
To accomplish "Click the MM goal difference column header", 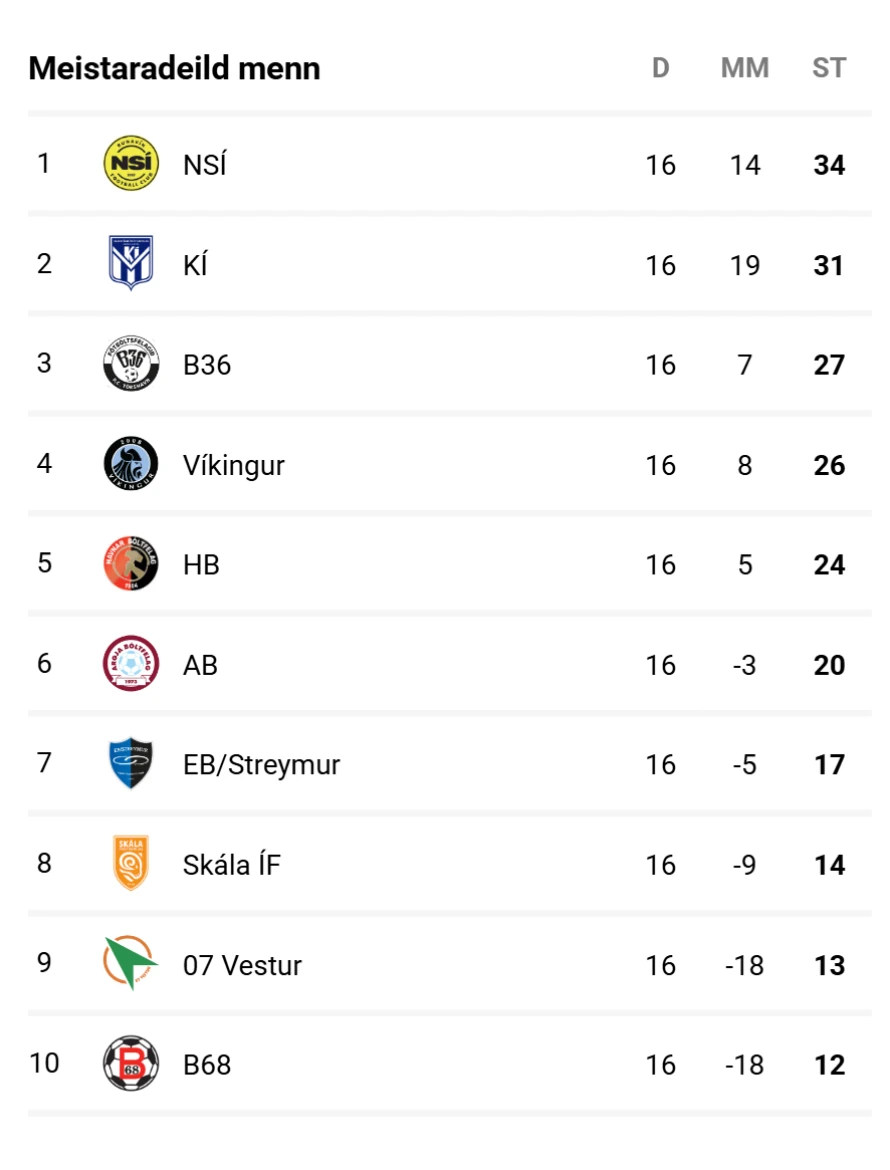I will point(745,68).
